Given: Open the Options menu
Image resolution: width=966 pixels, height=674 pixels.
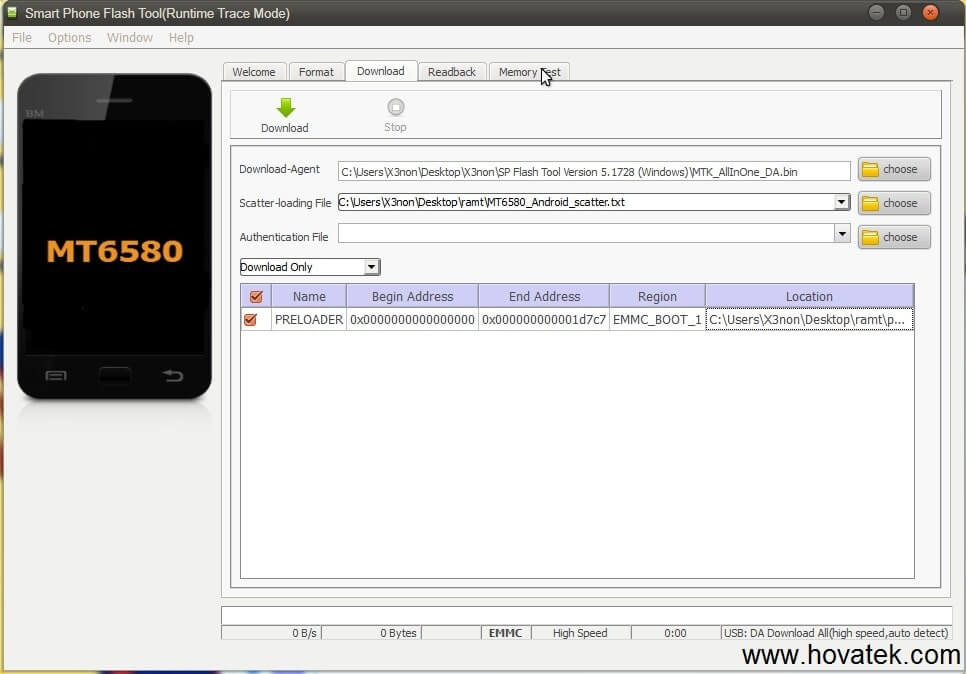Looking at the screenshot, I should [69, 37].
